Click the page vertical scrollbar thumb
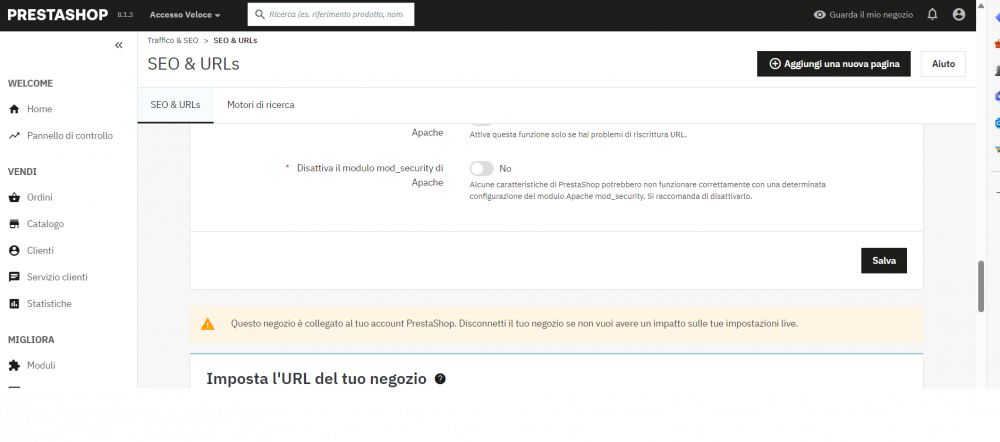The width and height of the screenshot is (1000, 442). 982,286
